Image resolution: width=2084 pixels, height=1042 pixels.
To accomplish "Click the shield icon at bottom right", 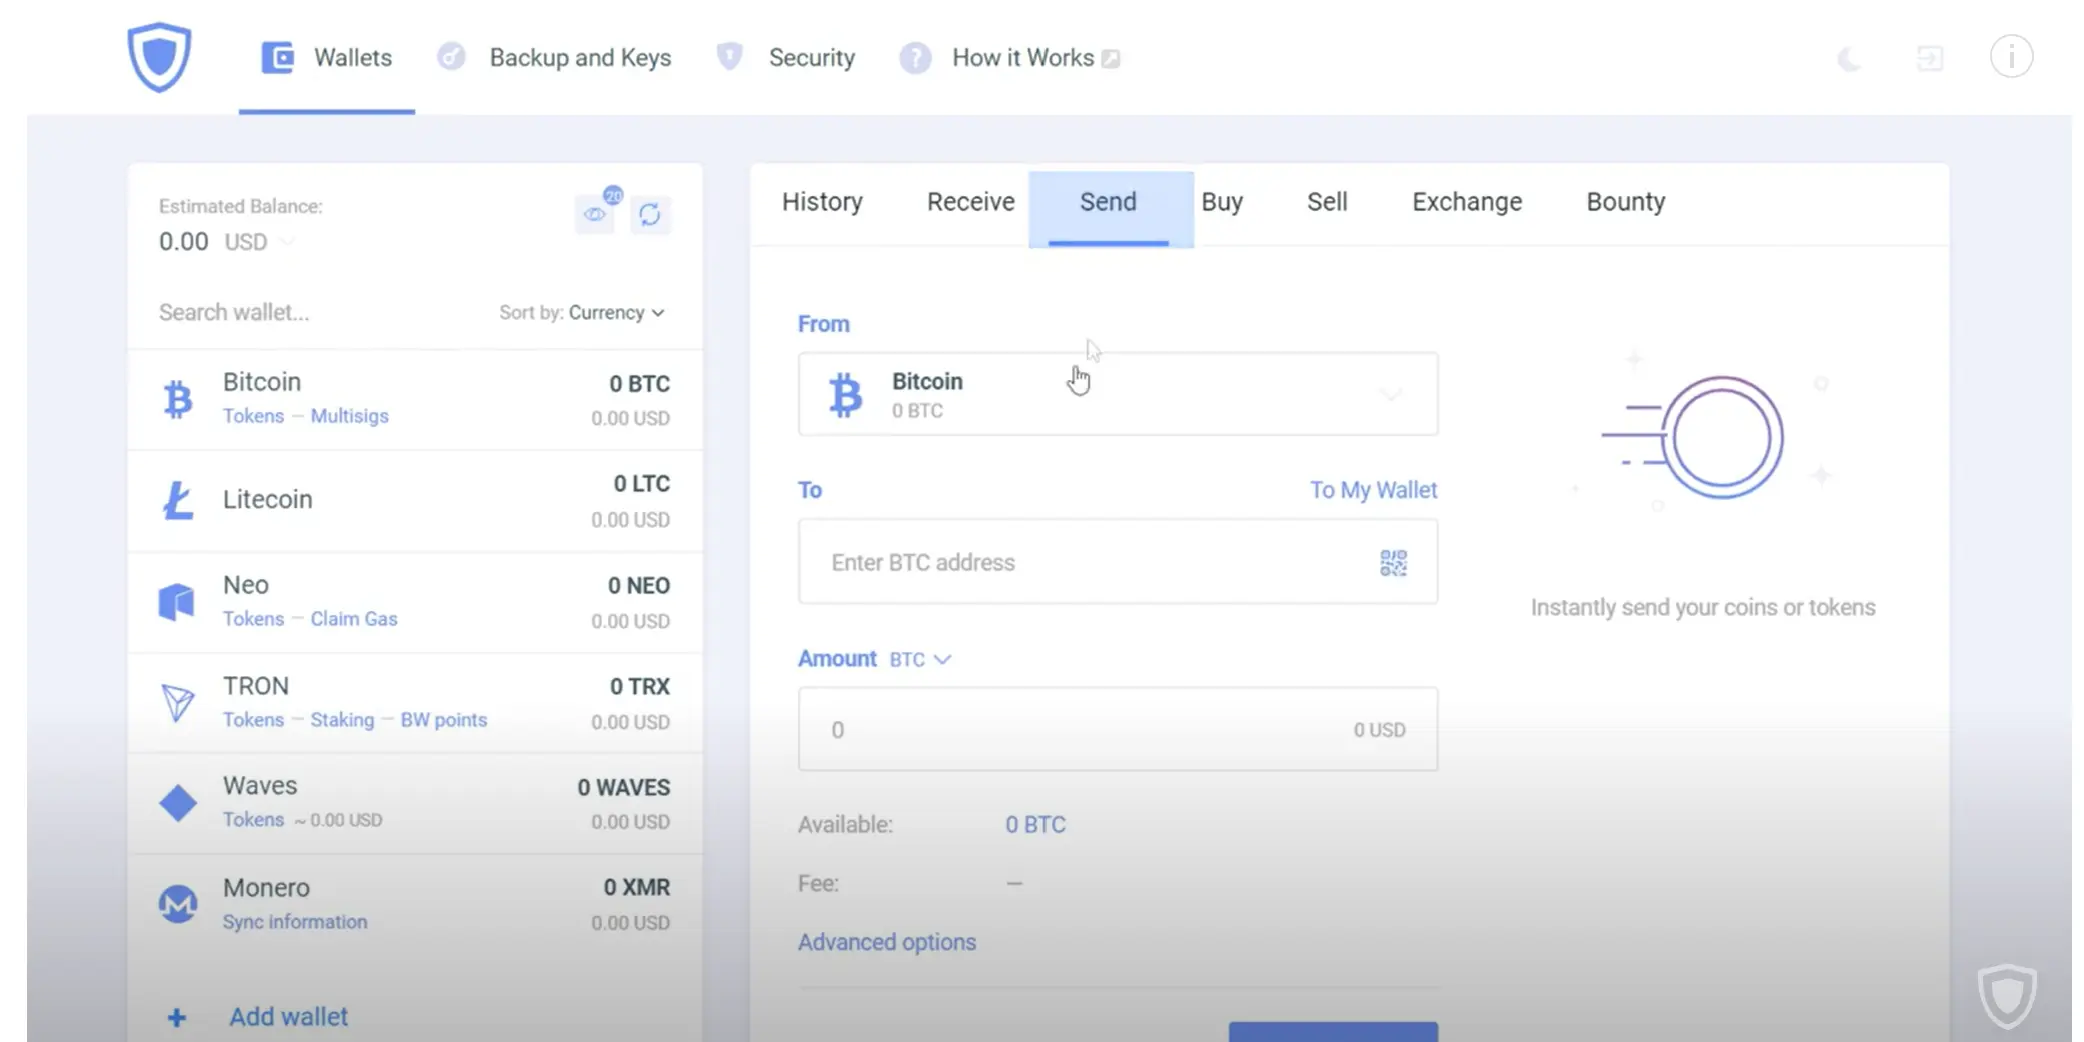I will tap(2006, 996).
